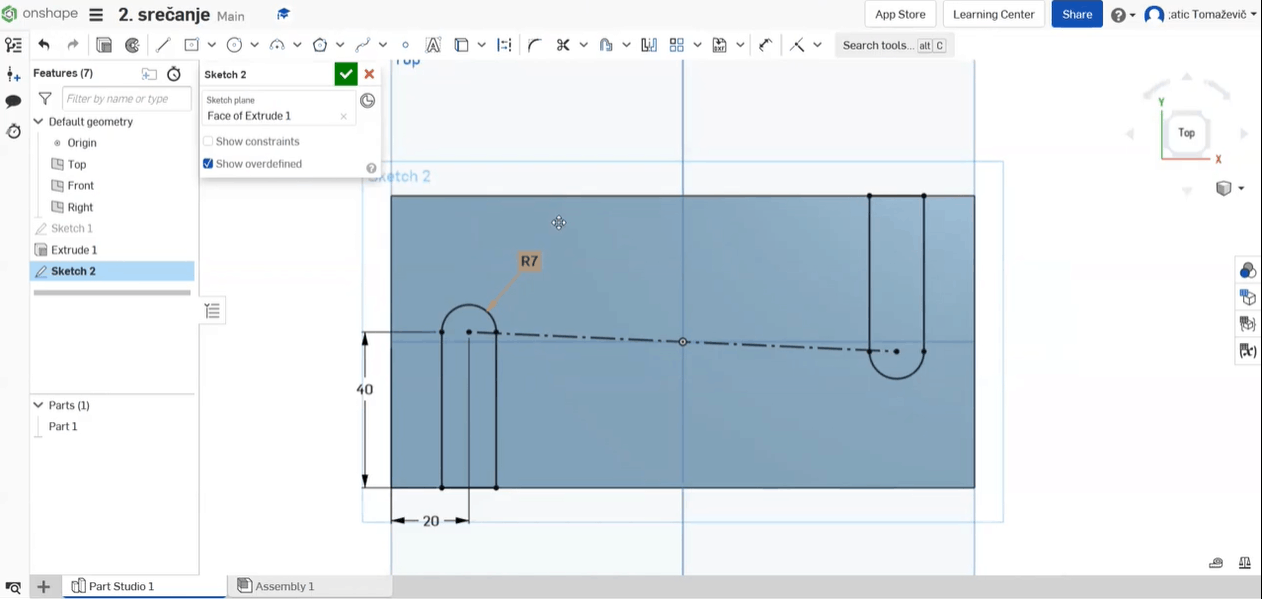Cancel Sketch 2 with red X

(x=369, y=74)
